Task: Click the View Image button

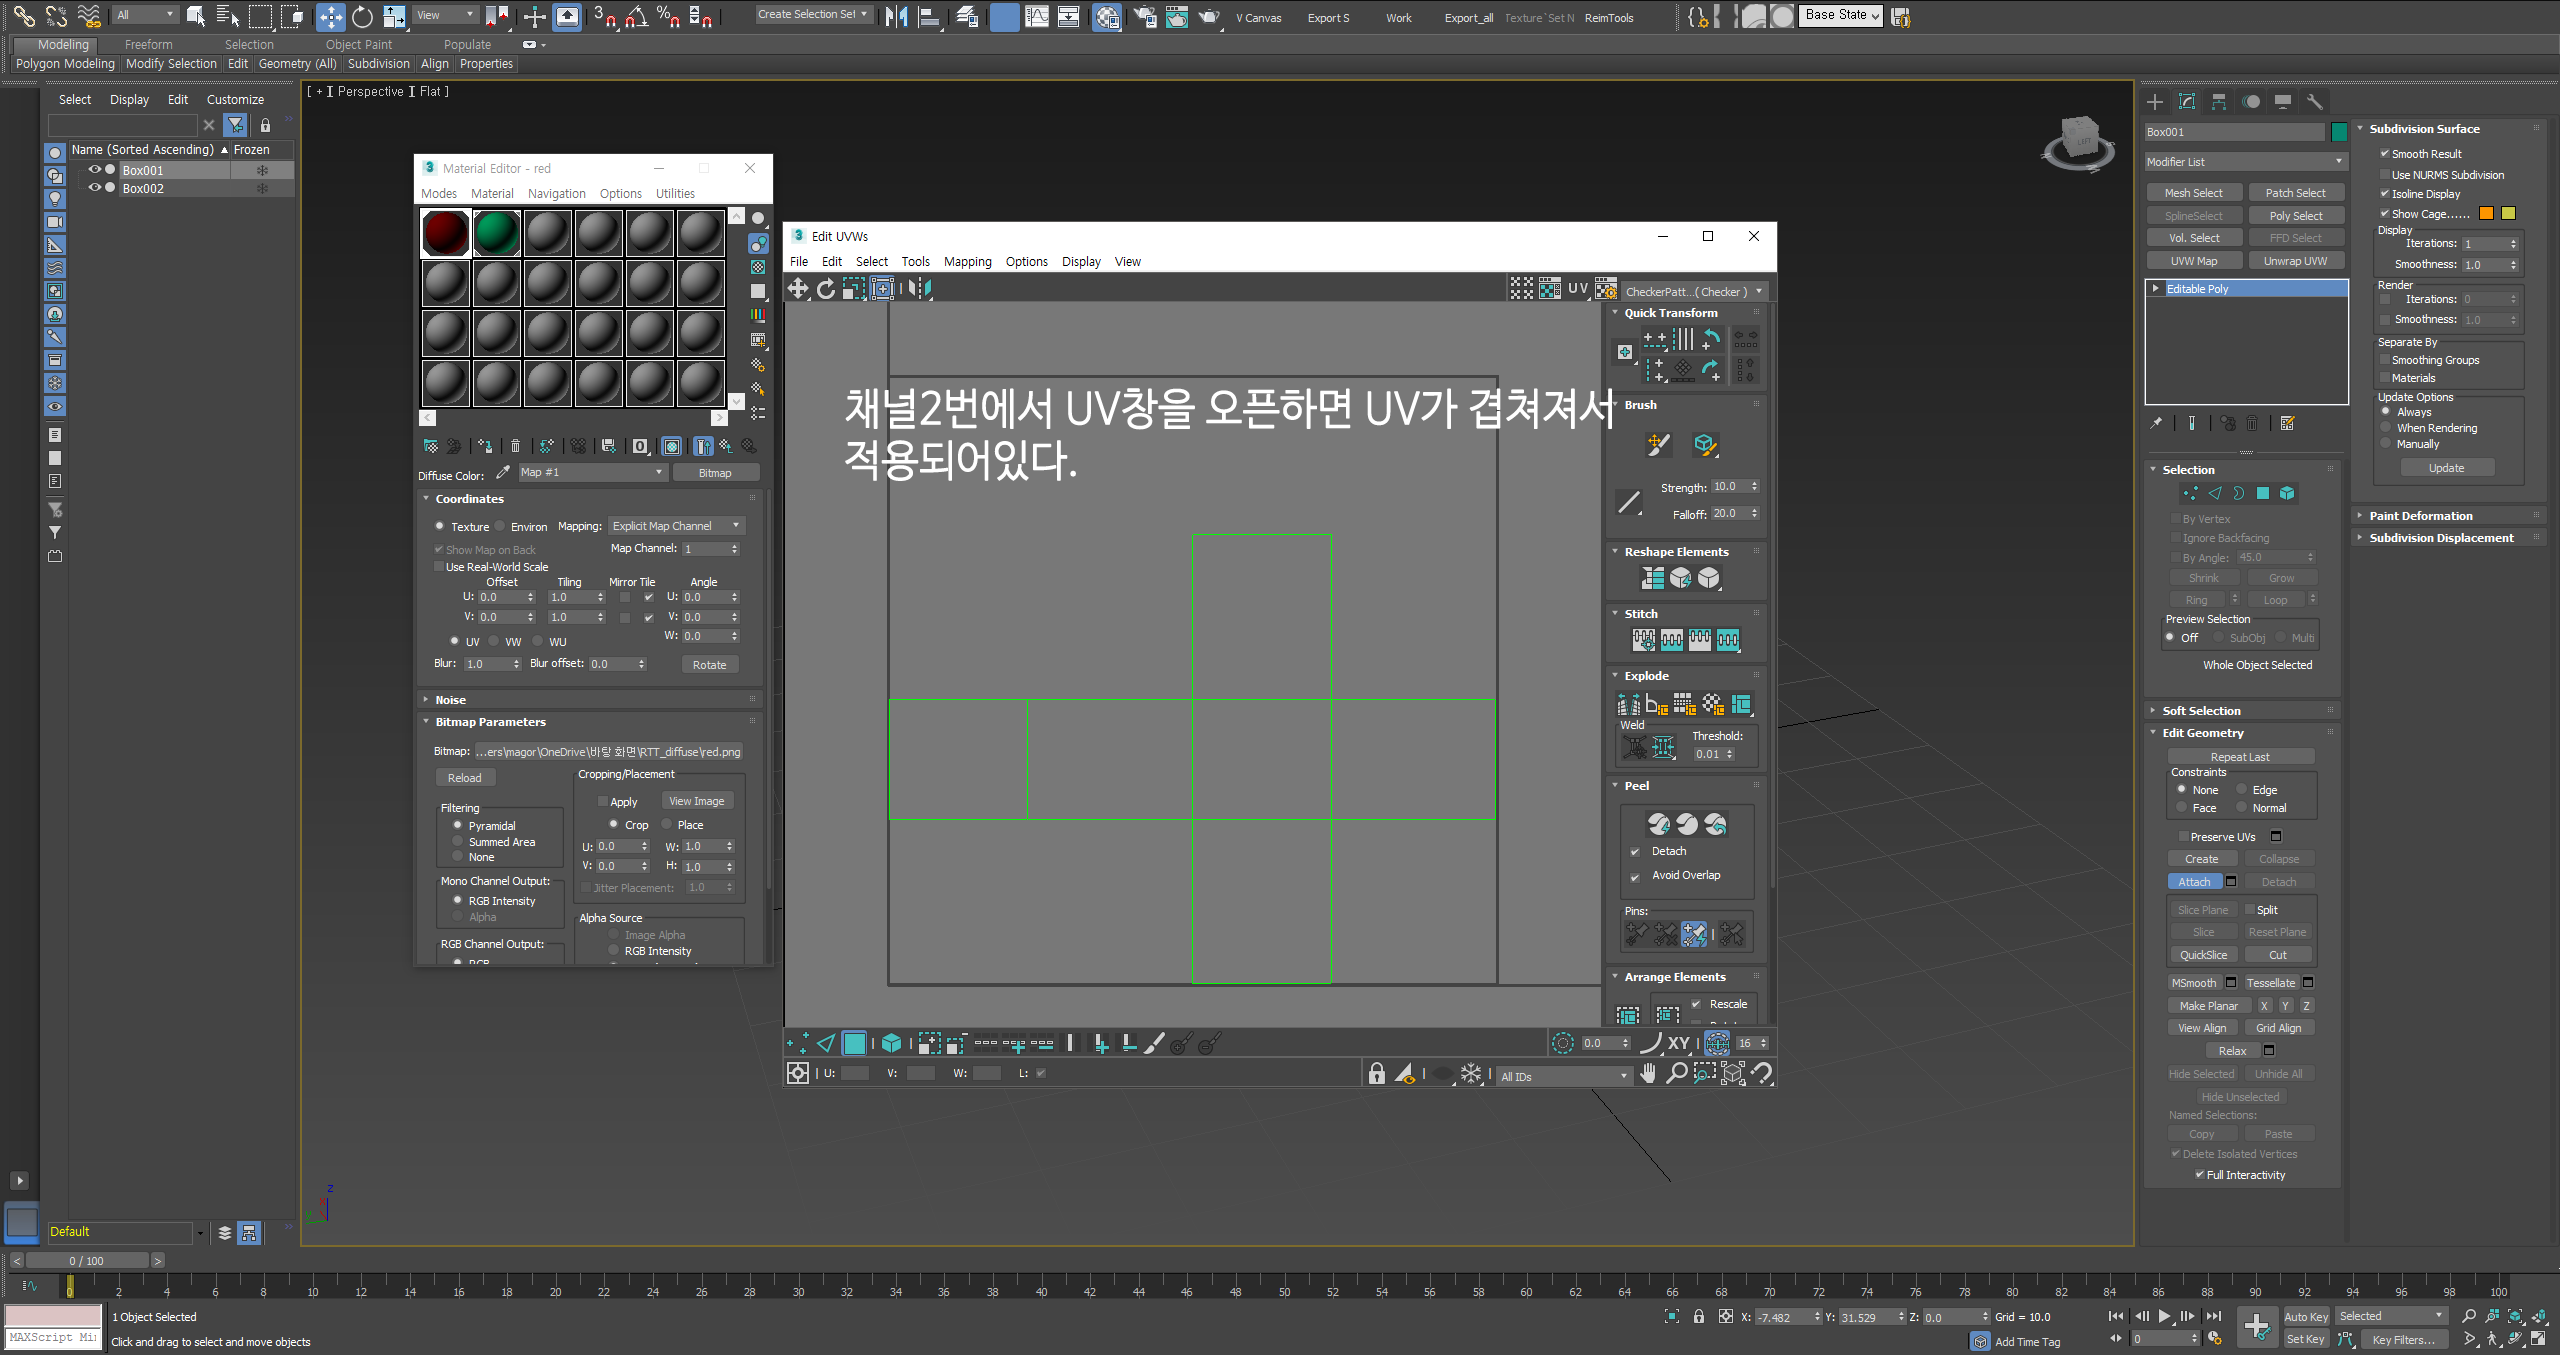Action: [696, 802]
